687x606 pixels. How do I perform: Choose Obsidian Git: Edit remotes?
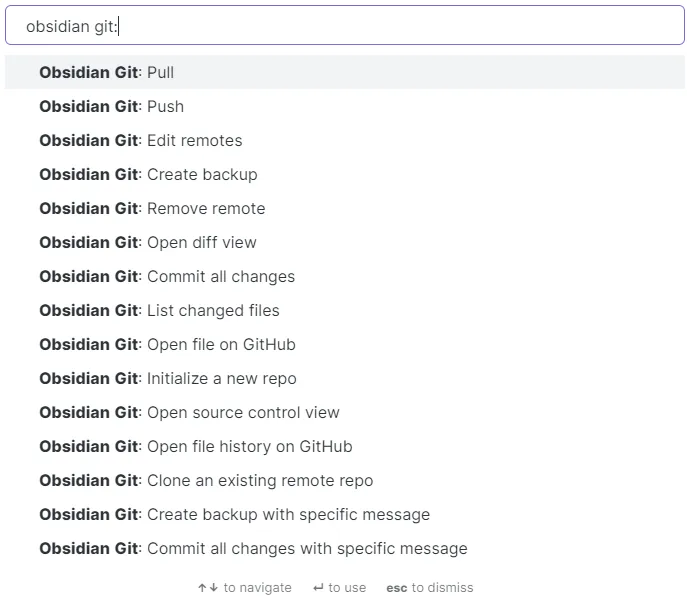pyautogui.click(x=140, y=140)
